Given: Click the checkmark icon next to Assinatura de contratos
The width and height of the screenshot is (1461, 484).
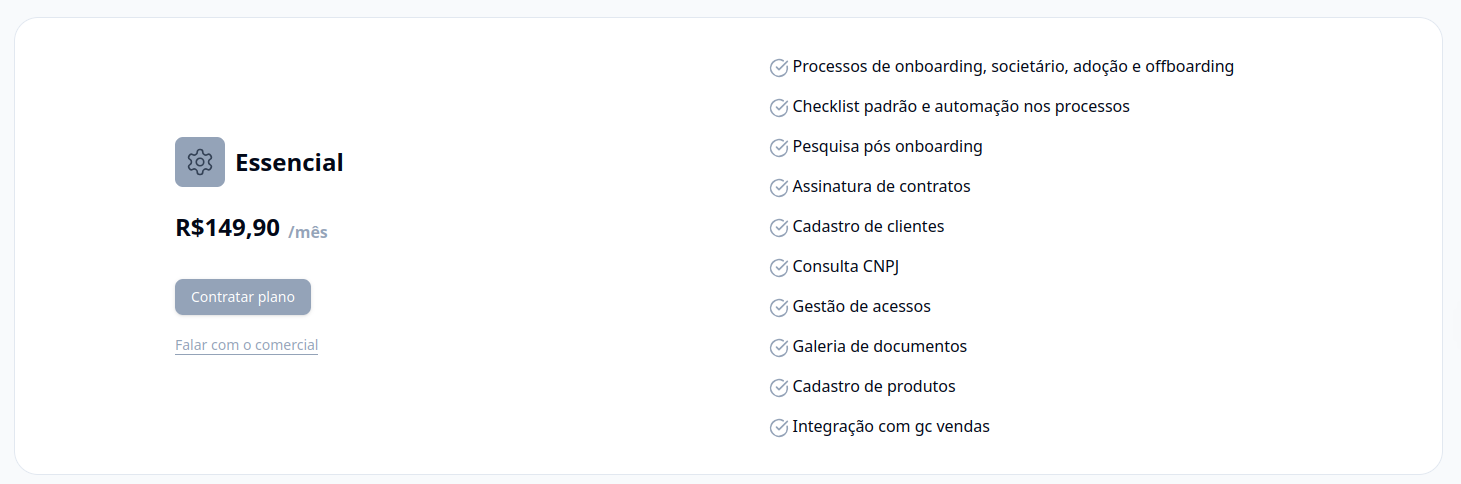Looking at the screenshot, I should point(779,188).
